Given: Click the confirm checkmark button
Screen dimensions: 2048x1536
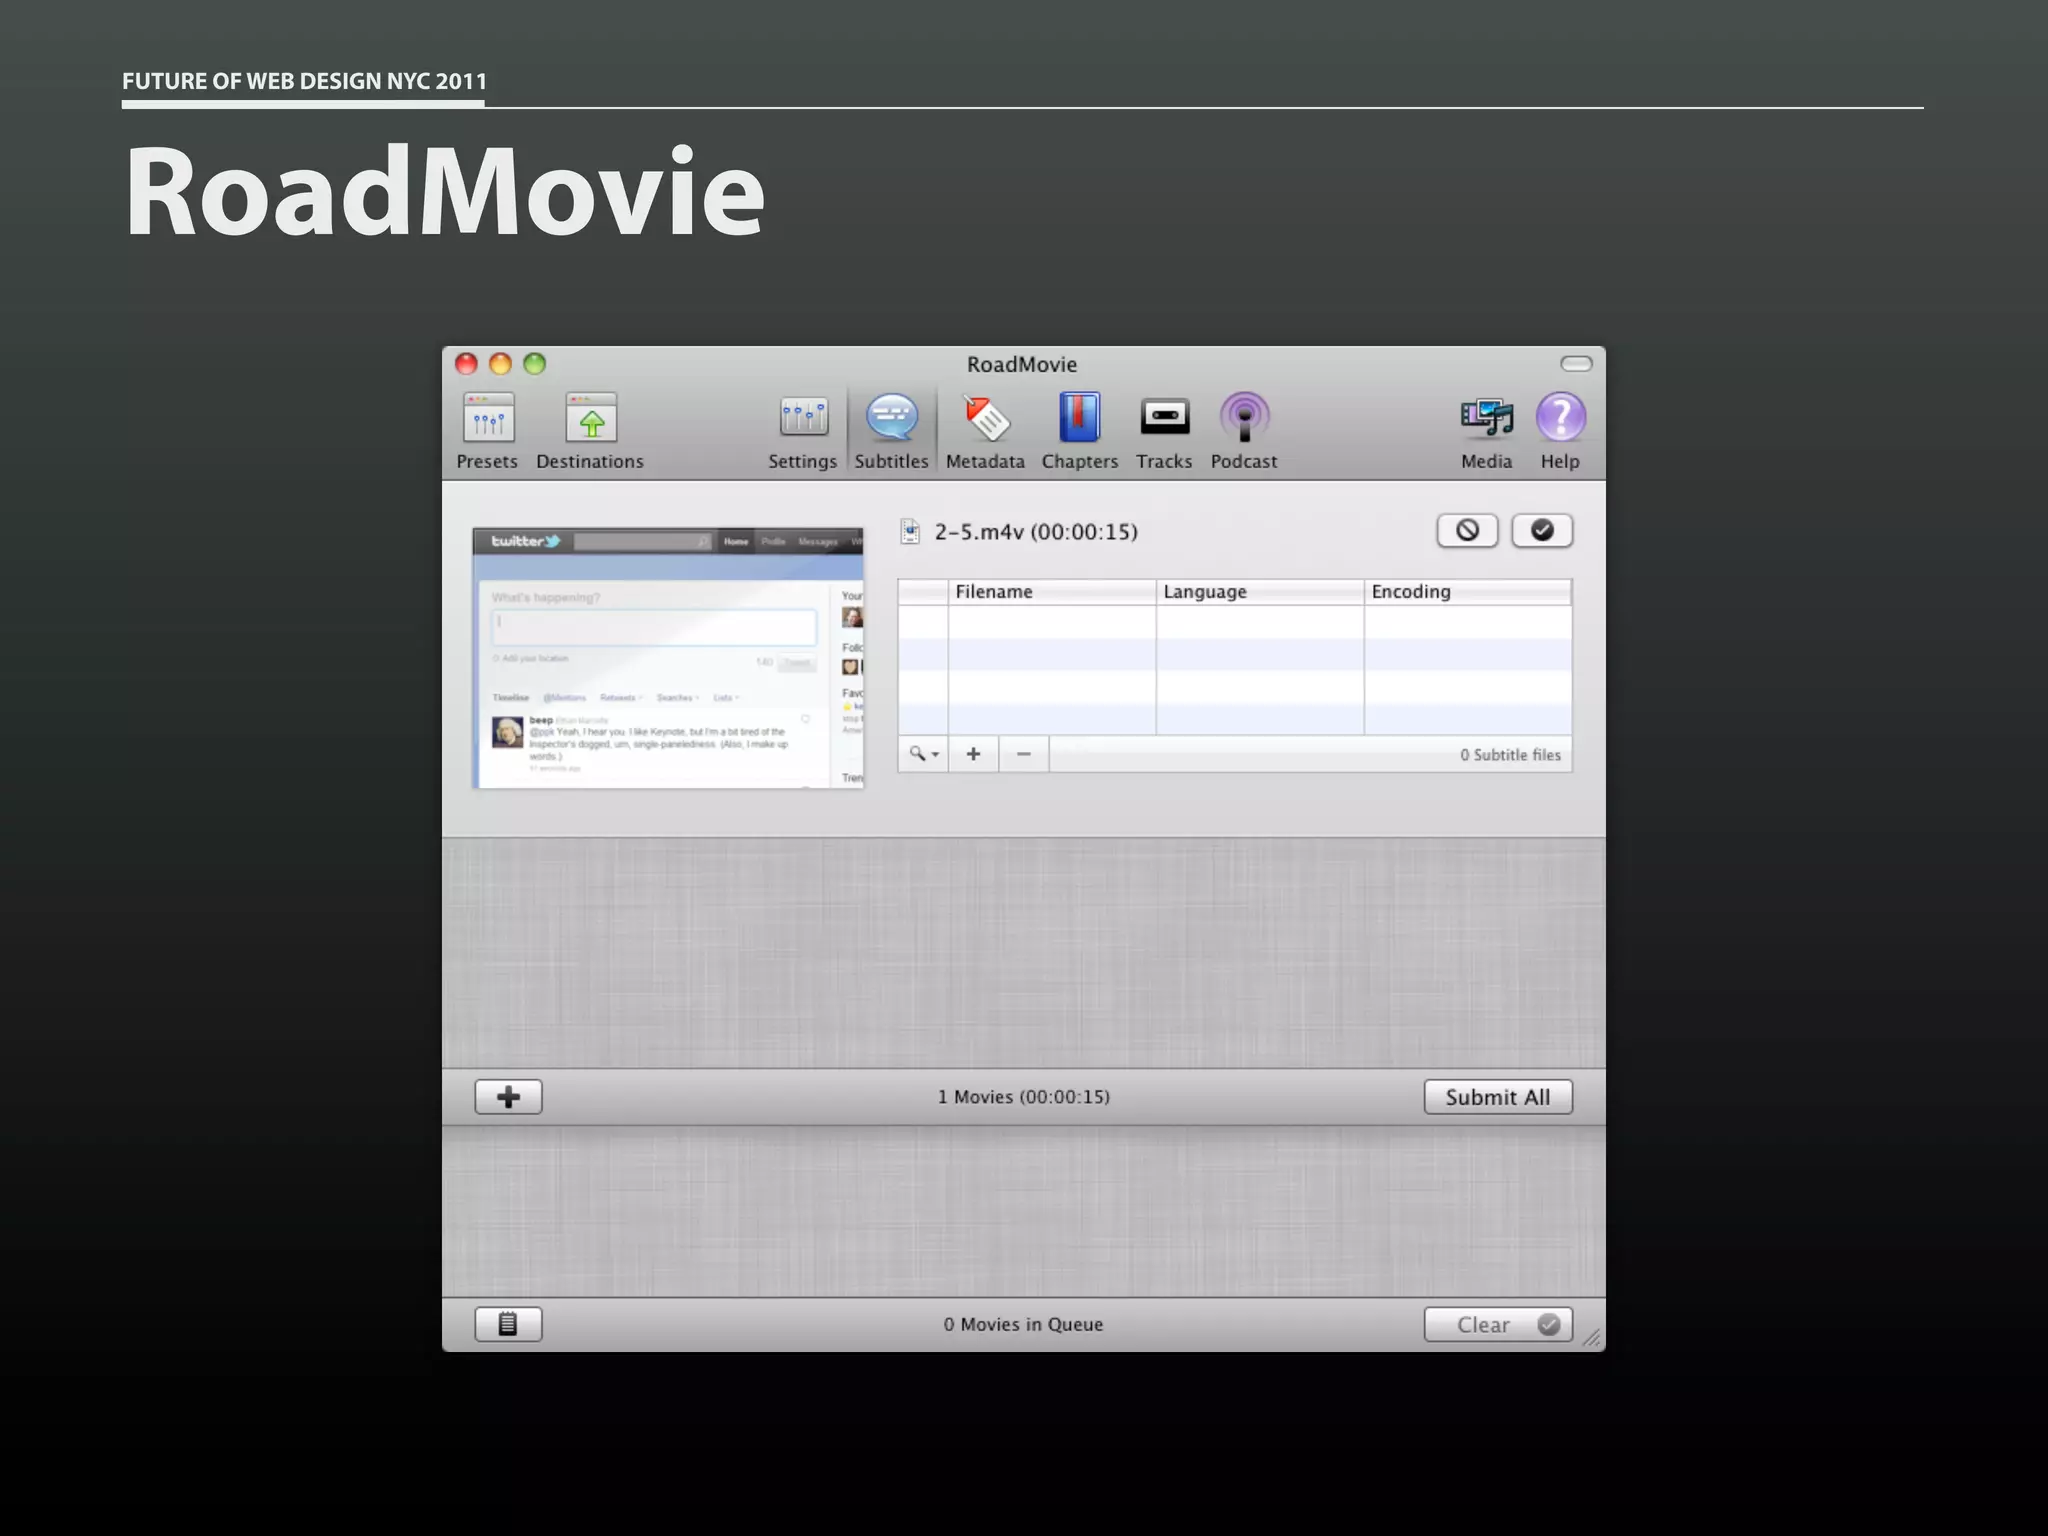Looking at the screenshot, I should (x=1542, y=531).
